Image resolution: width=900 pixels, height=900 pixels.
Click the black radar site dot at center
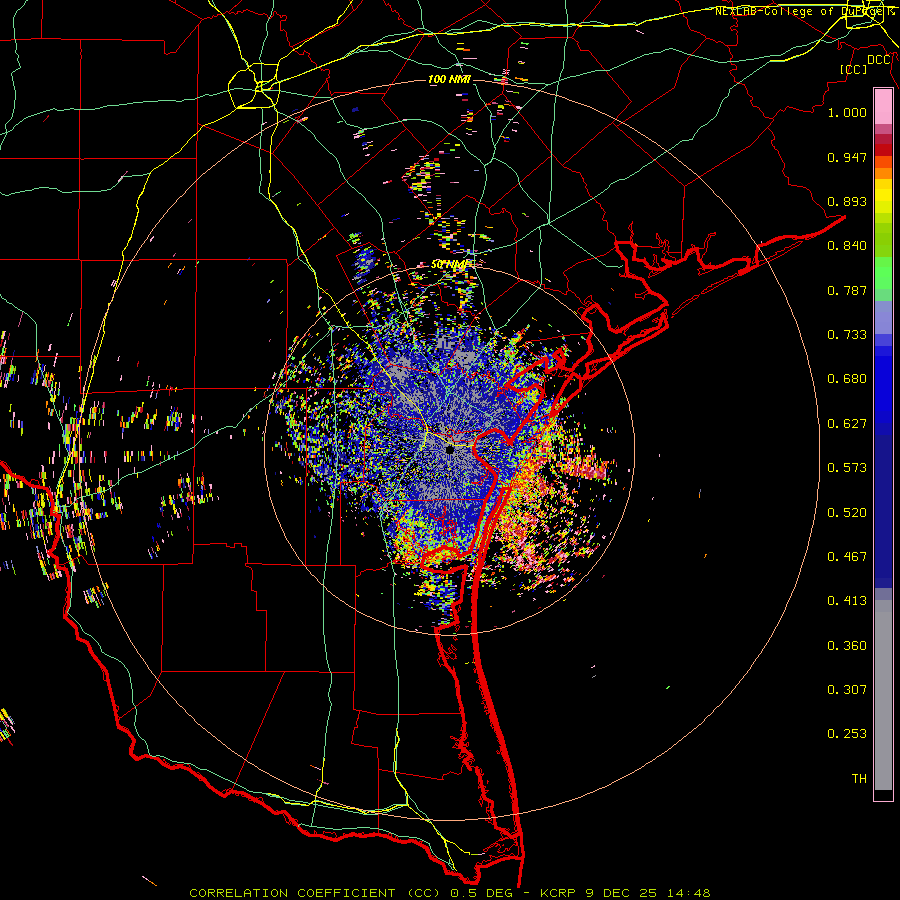(450, 449)
